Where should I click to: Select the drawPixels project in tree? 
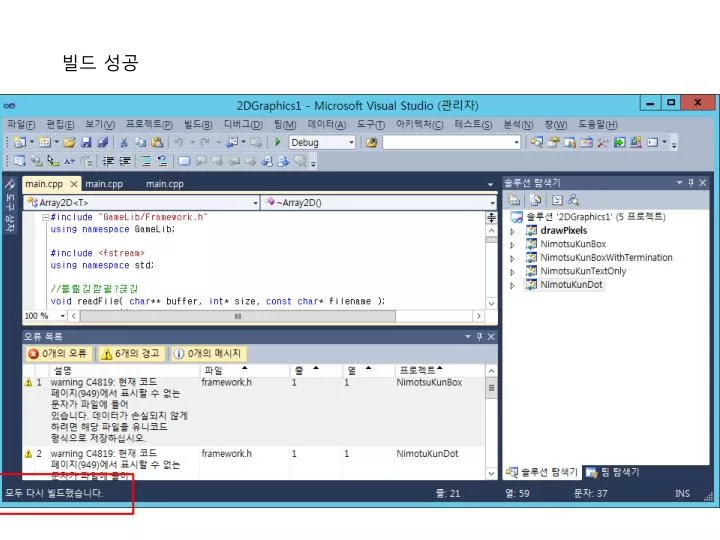tap(563, 231)
